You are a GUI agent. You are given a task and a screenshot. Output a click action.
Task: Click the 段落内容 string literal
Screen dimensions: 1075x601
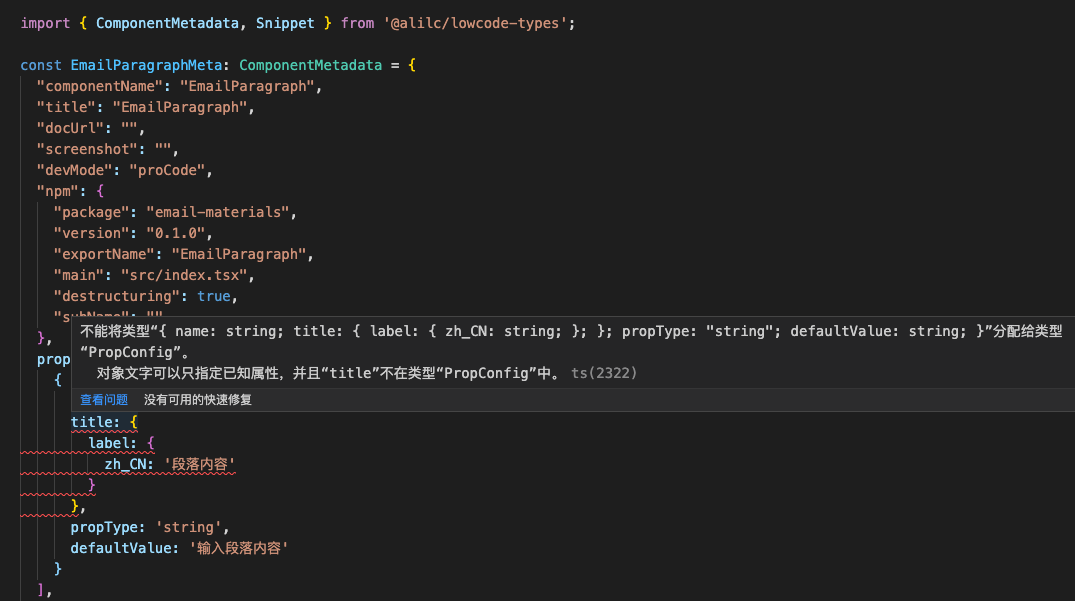pyautogui.click(x=200, y=463)
